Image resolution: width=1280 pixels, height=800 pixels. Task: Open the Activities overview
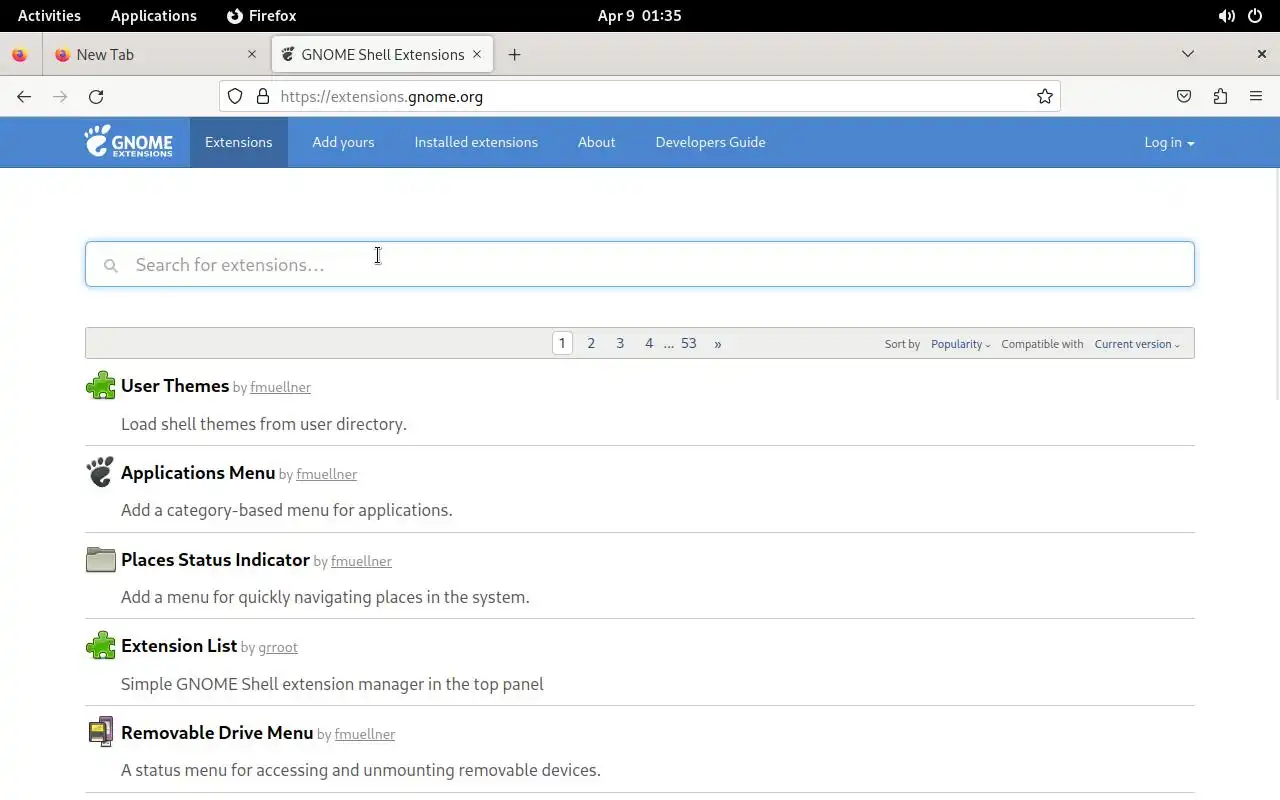49,16
